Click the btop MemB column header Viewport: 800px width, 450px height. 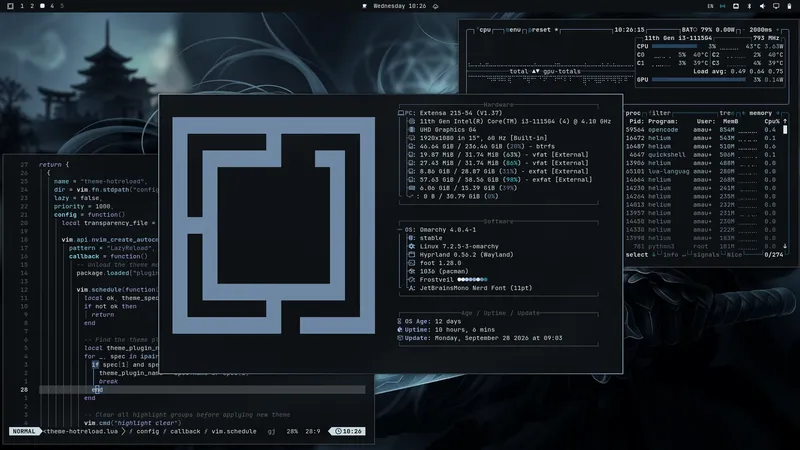730,121
